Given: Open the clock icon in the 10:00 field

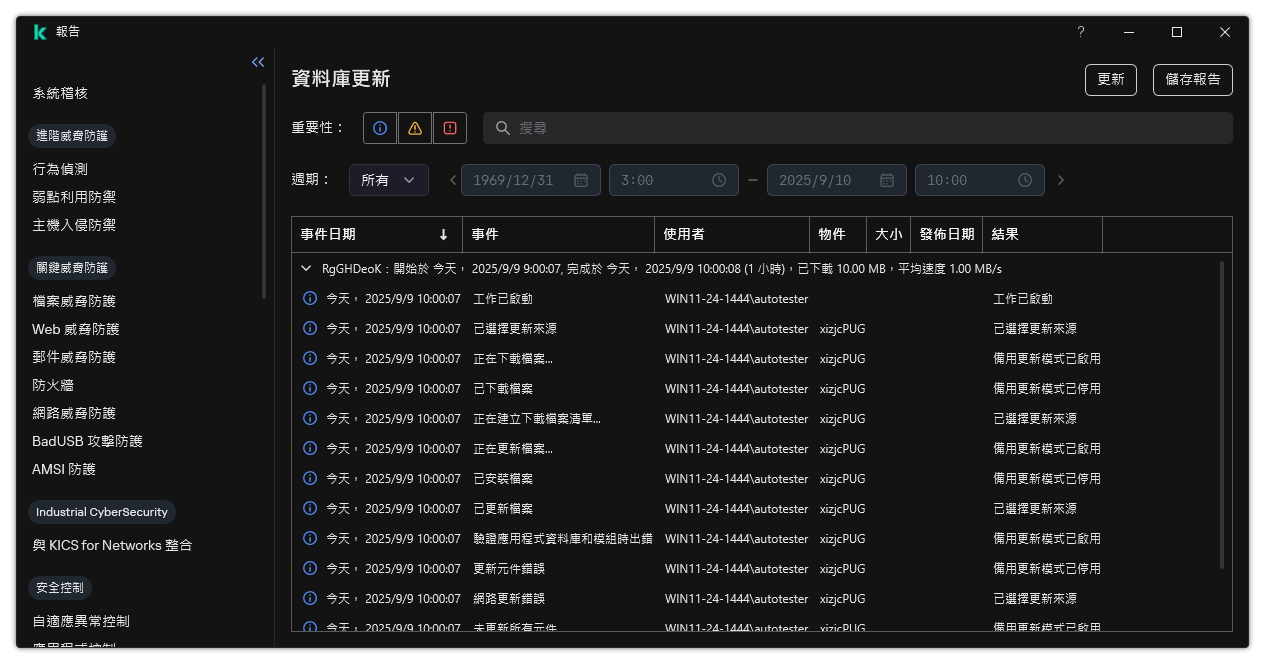Looking at the screenshot, I should 1024,180.
